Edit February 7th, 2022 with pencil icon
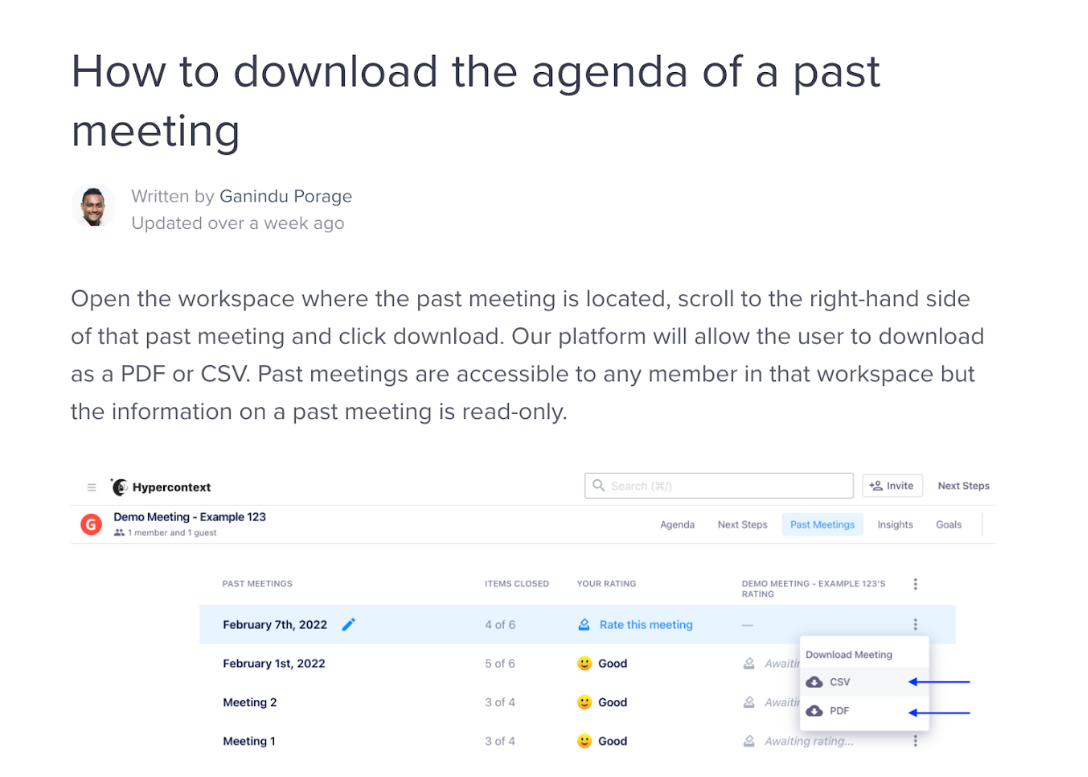Screen dimensions: 1088x777 coord(349,624)
